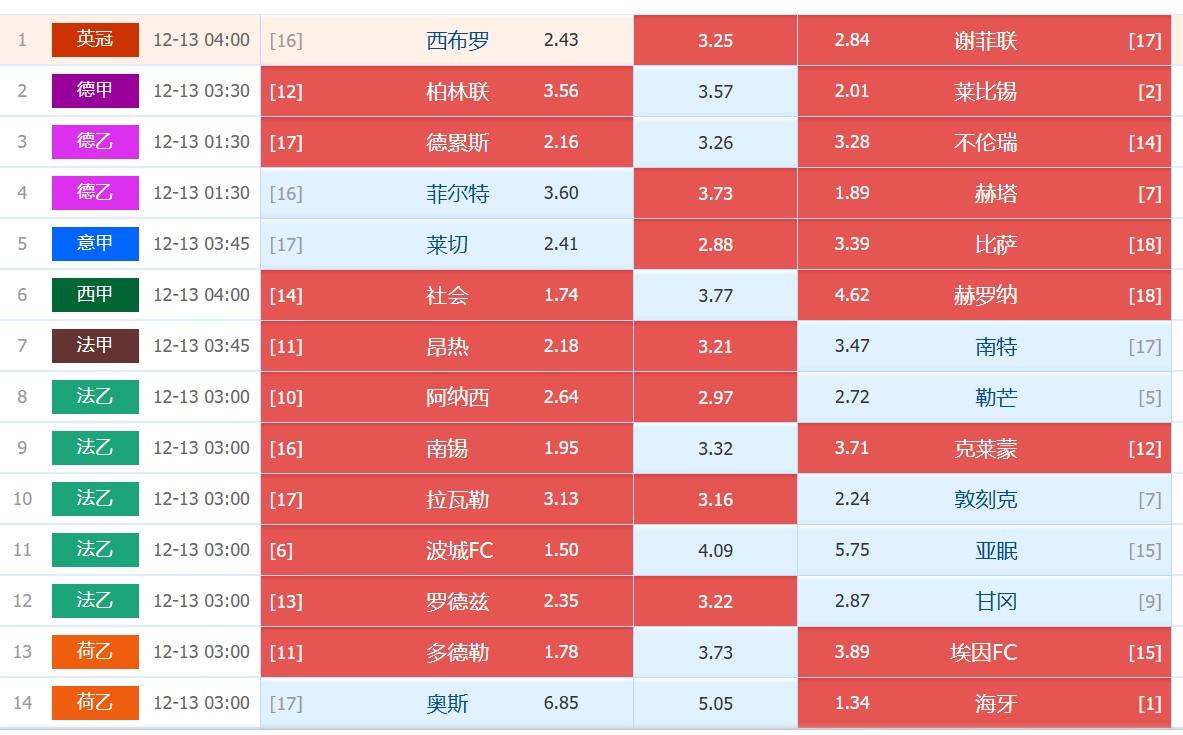The height and width of the screenshot is (735, 1183).
Task: Toggle draw odds 3.73 in 多德勒 match
Action: pos(715,653)
